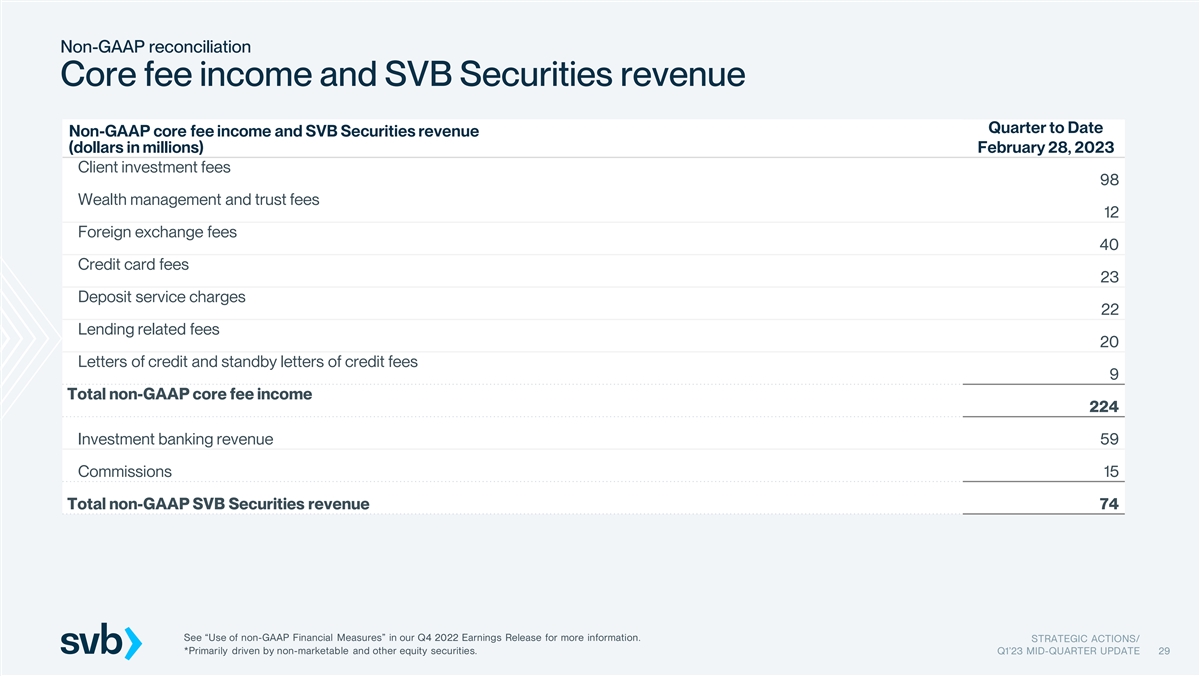
Task: Click the 'Wealth management and trust fees' label
Action: point(198,199)
